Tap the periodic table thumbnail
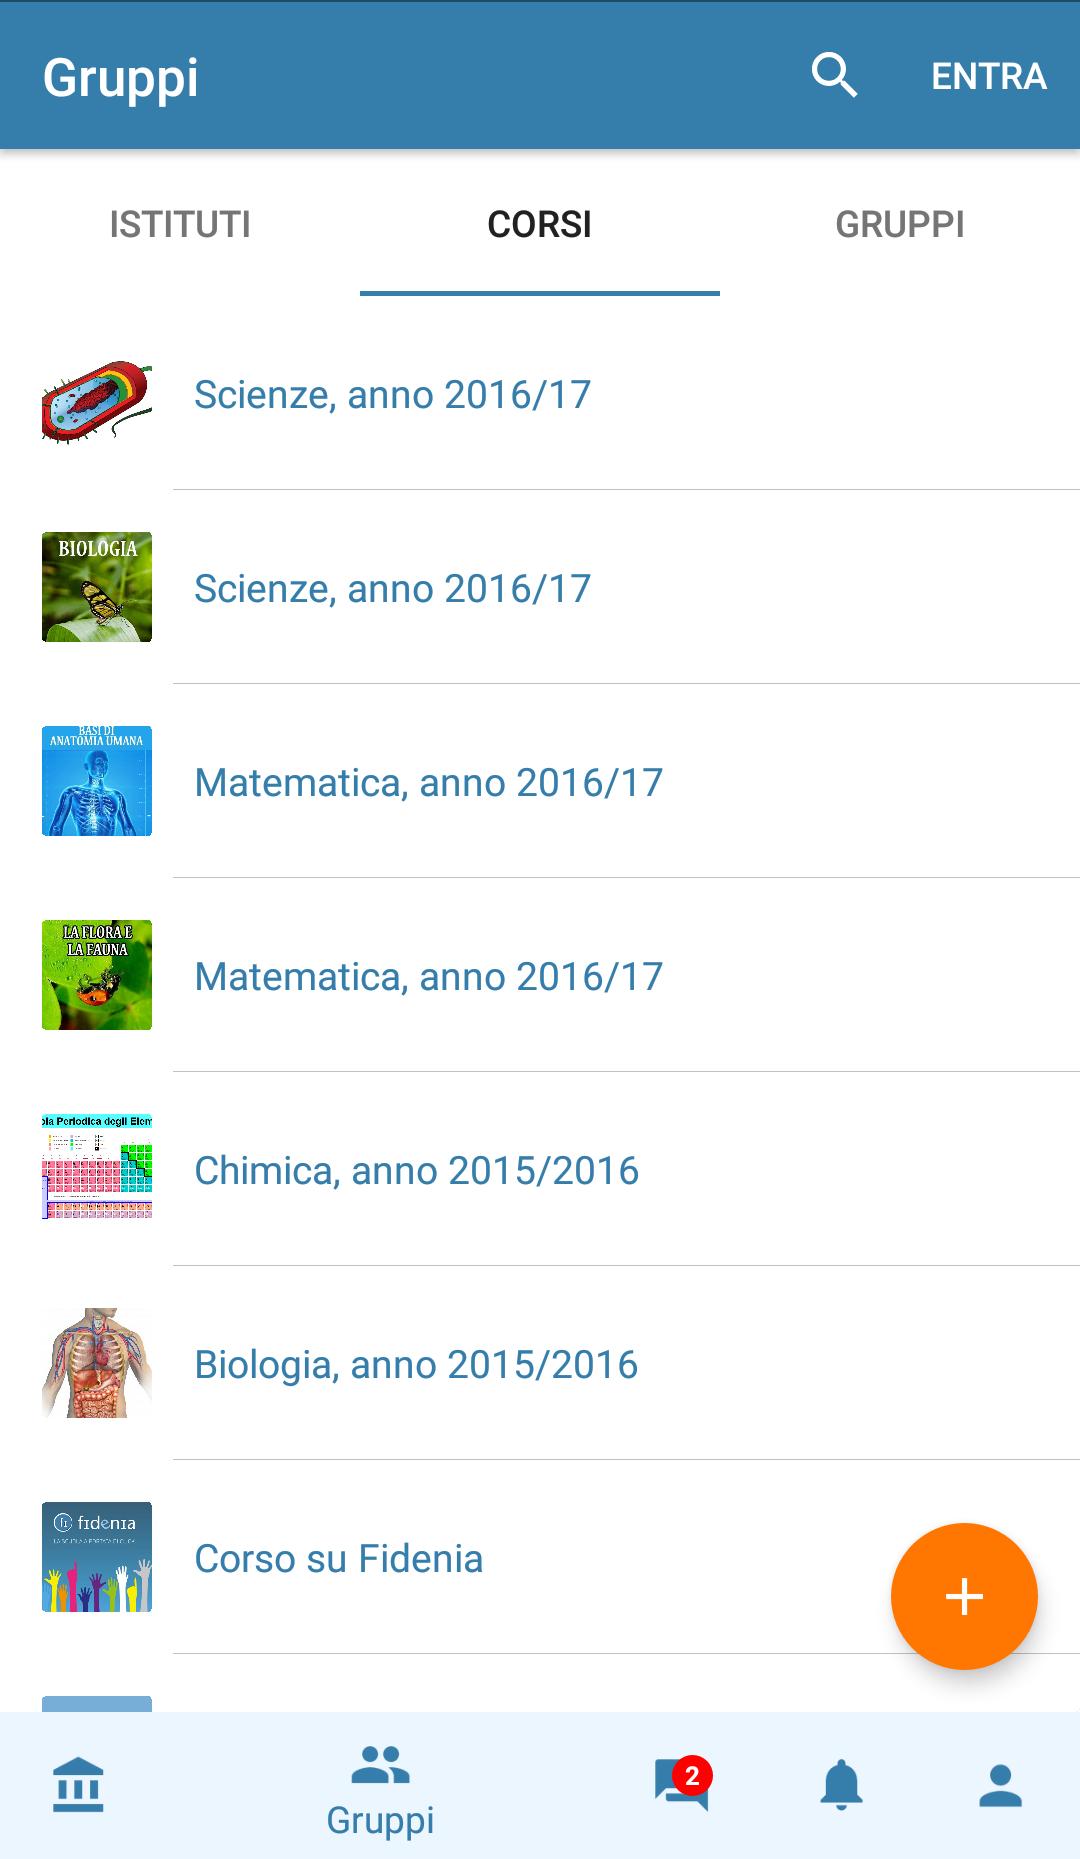The image size is (1080, 1859). click(97, 1168)
